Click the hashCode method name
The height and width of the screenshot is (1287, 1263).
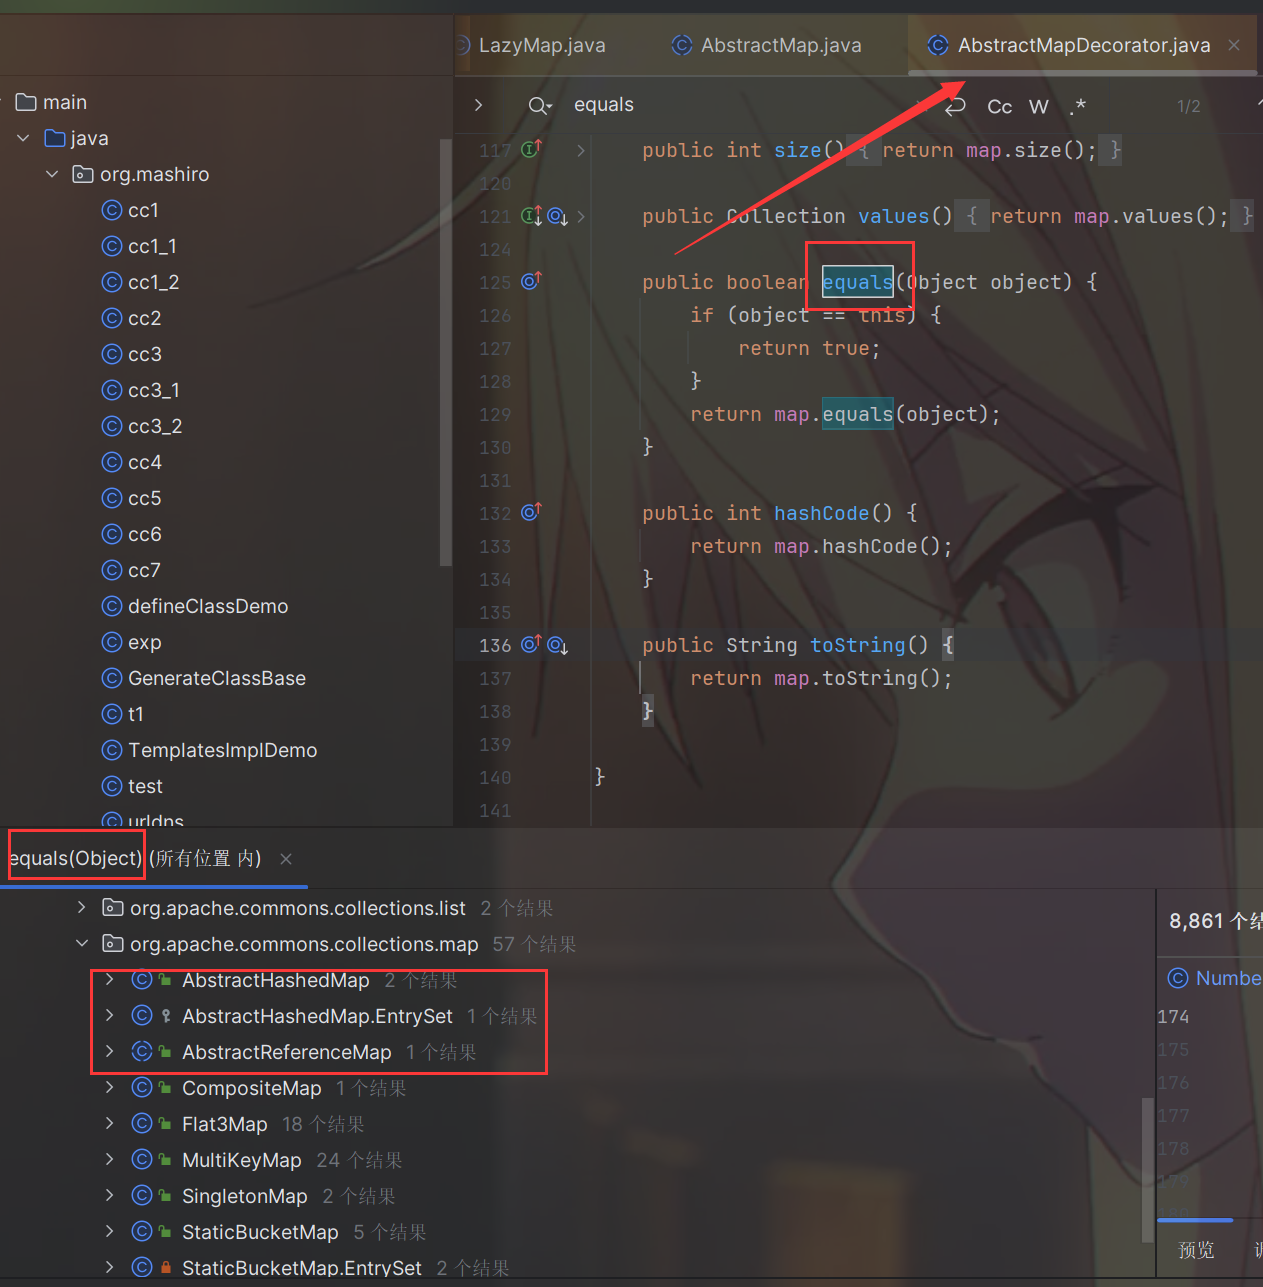coord(821,513)
